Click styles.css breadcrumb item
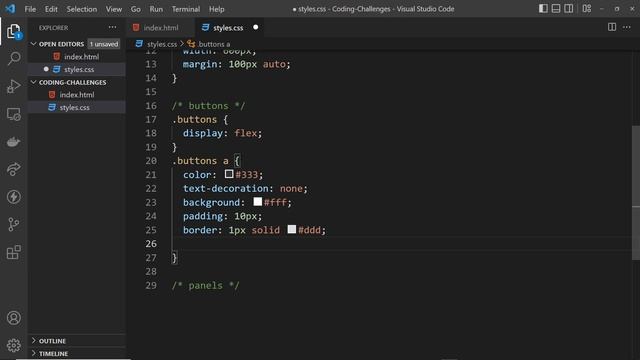Screen dimensions: 640x360 click(162, 44)
